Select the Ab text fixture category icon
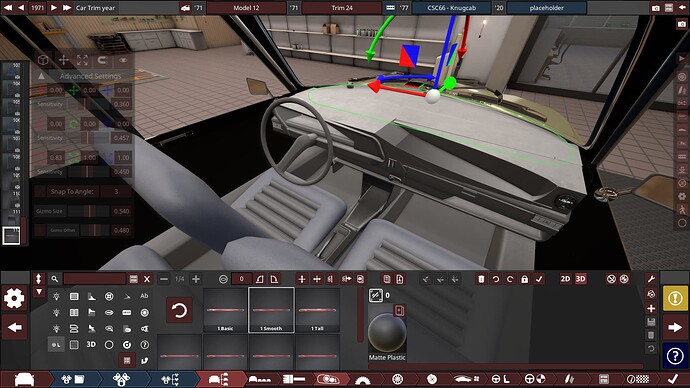690x388 pixels. (x=144, y=296)
